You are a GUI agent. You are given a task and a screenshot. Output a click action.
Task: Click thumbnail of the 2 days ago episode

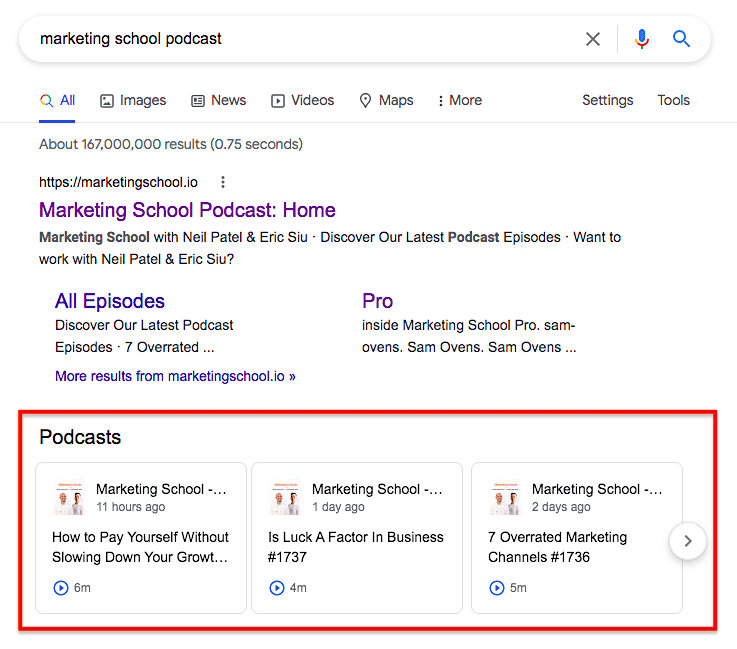506,498
